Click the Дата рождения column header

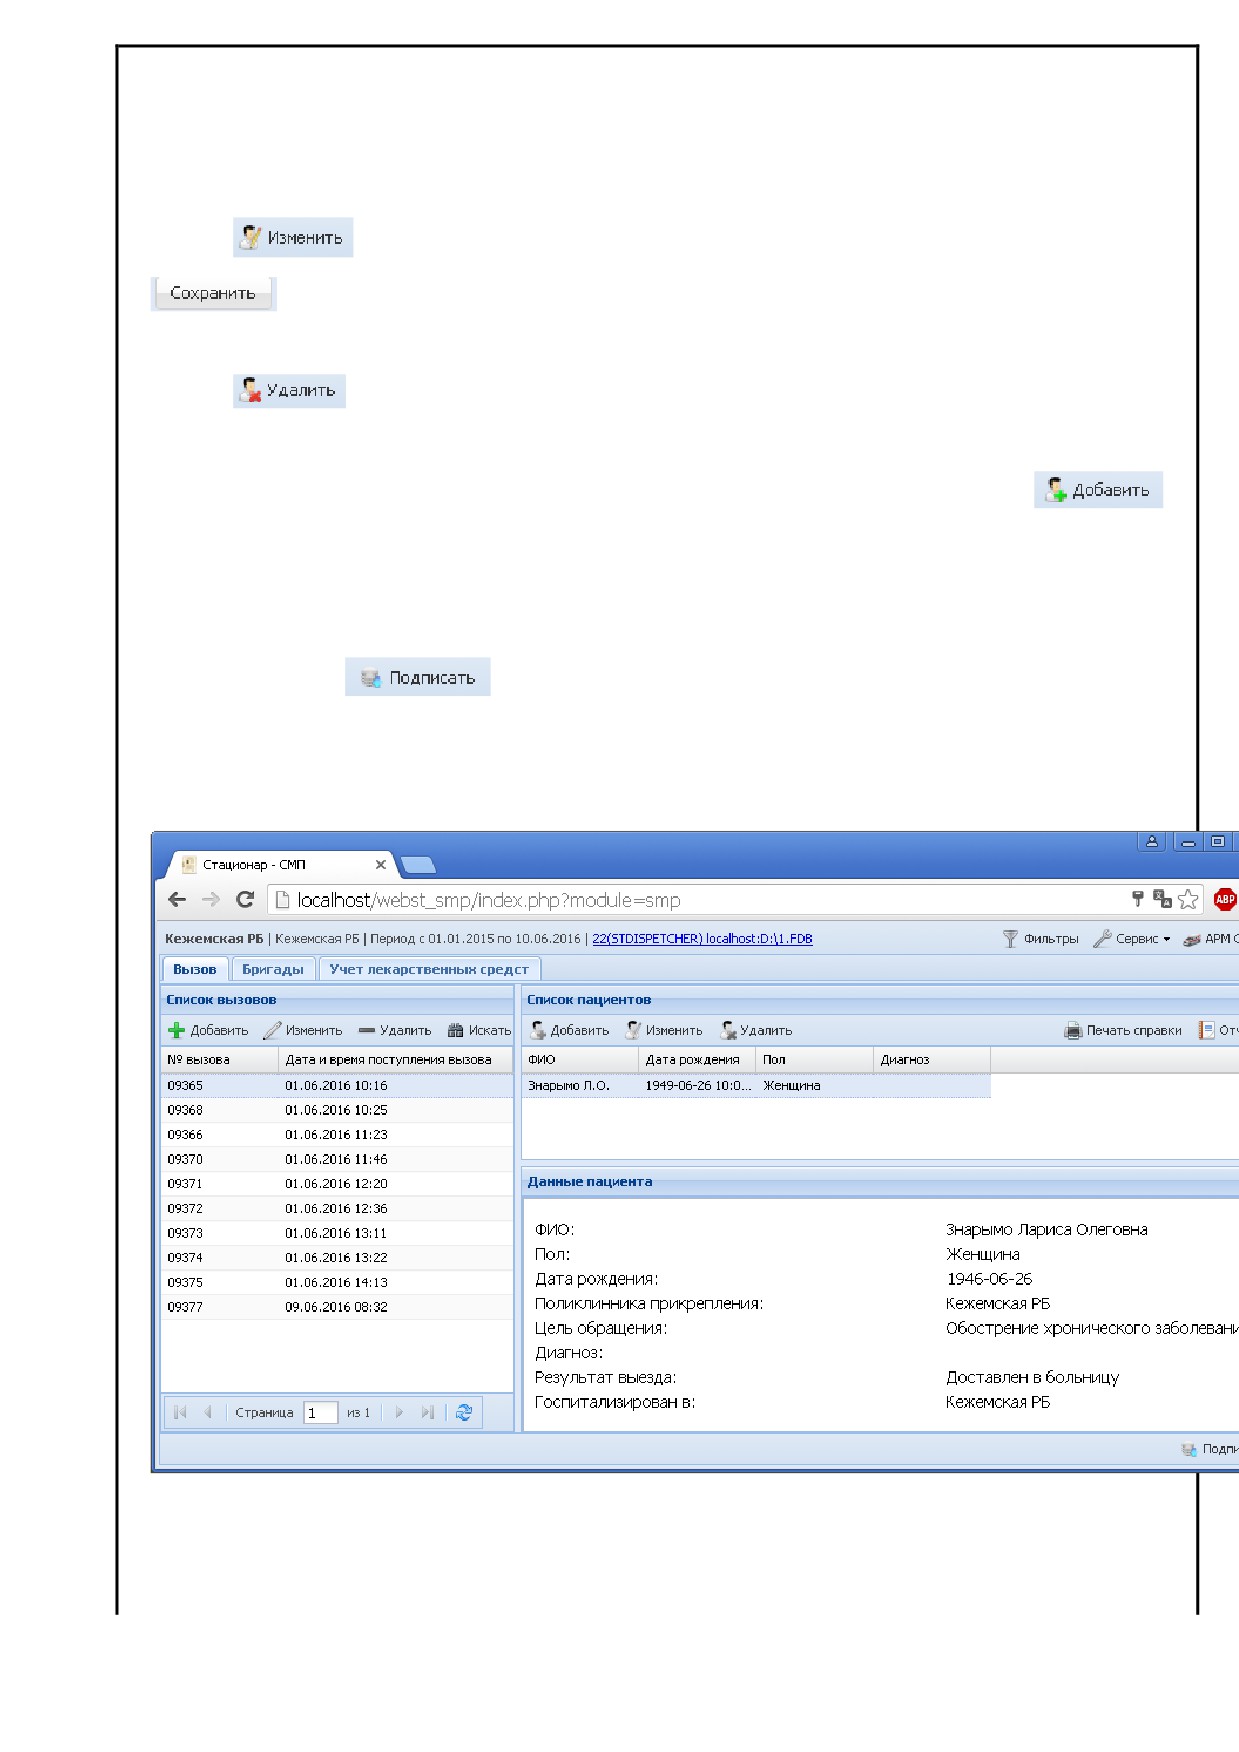click(697, 1060)
